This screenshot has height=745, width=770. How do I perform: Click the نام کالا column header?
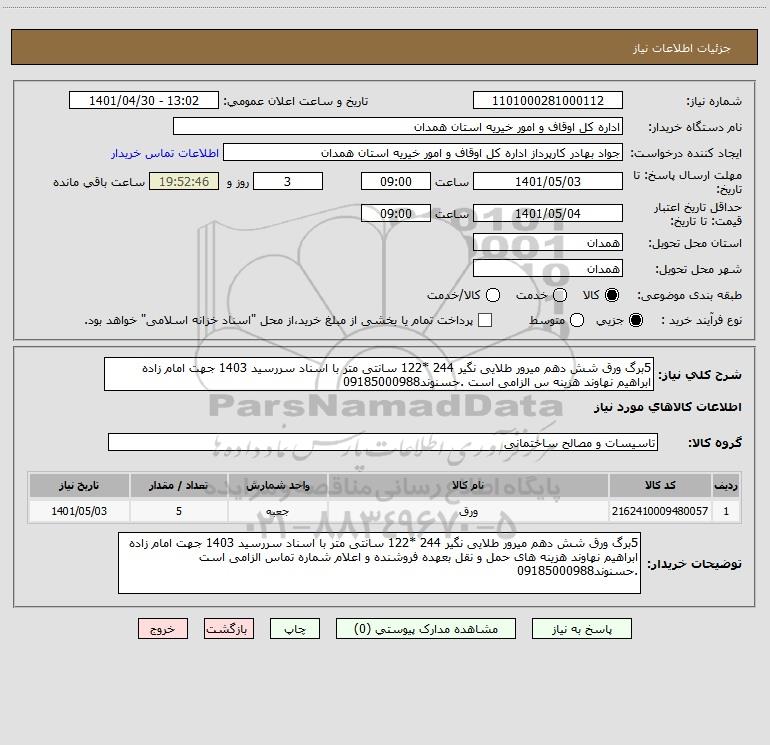pyautogui.click(x=468, y=486)
